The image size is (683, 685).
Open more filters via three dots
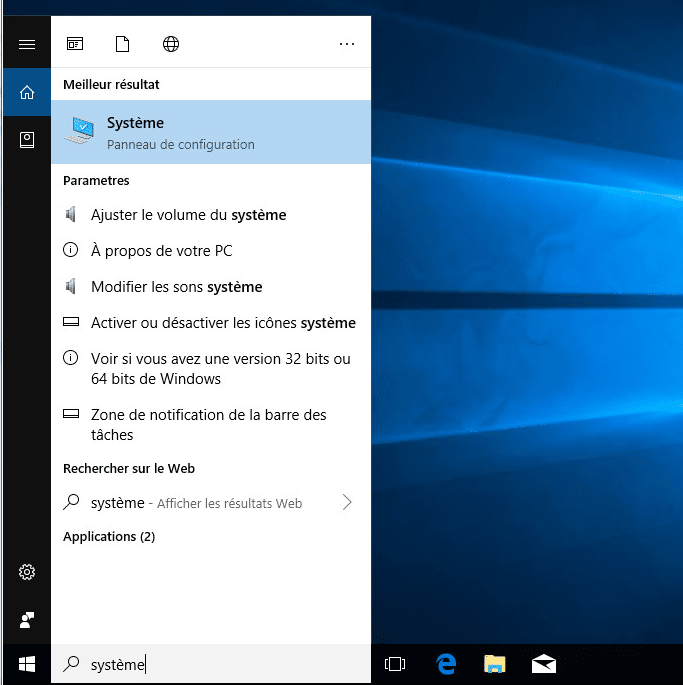point(347,44)
